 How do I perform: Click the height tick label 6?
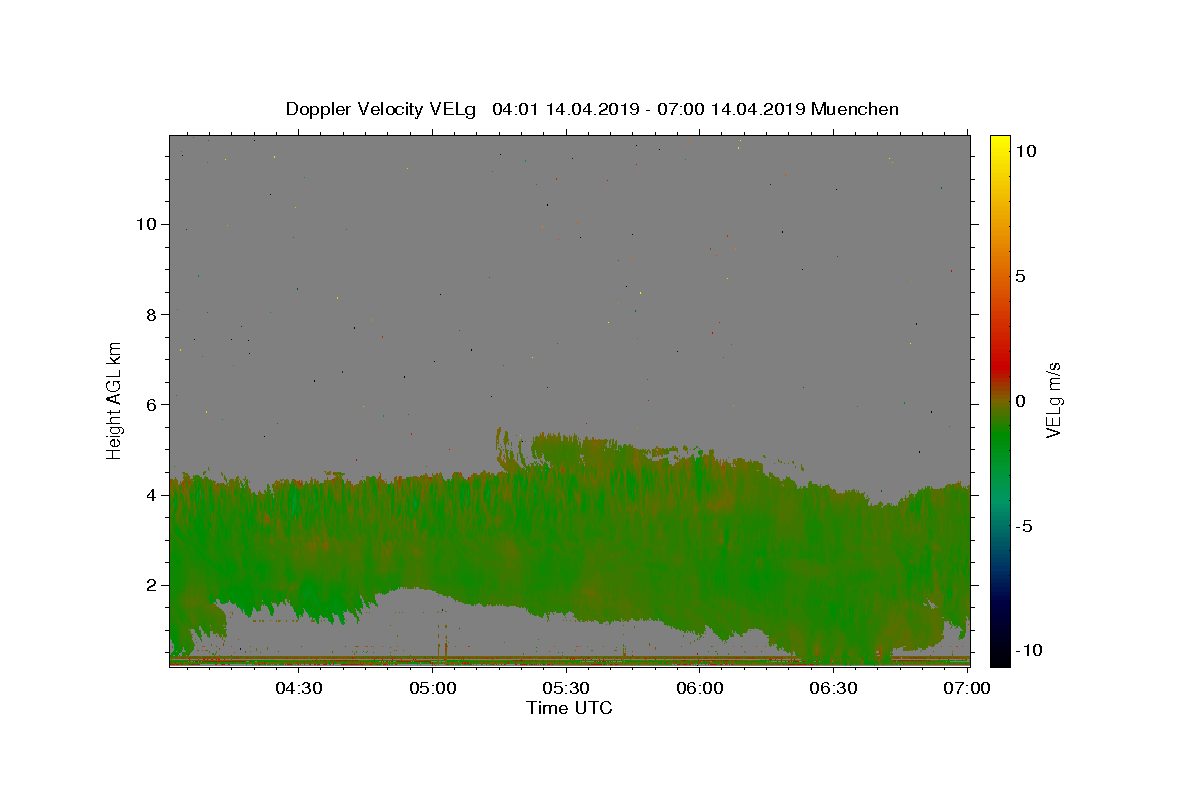pos(151,404)
